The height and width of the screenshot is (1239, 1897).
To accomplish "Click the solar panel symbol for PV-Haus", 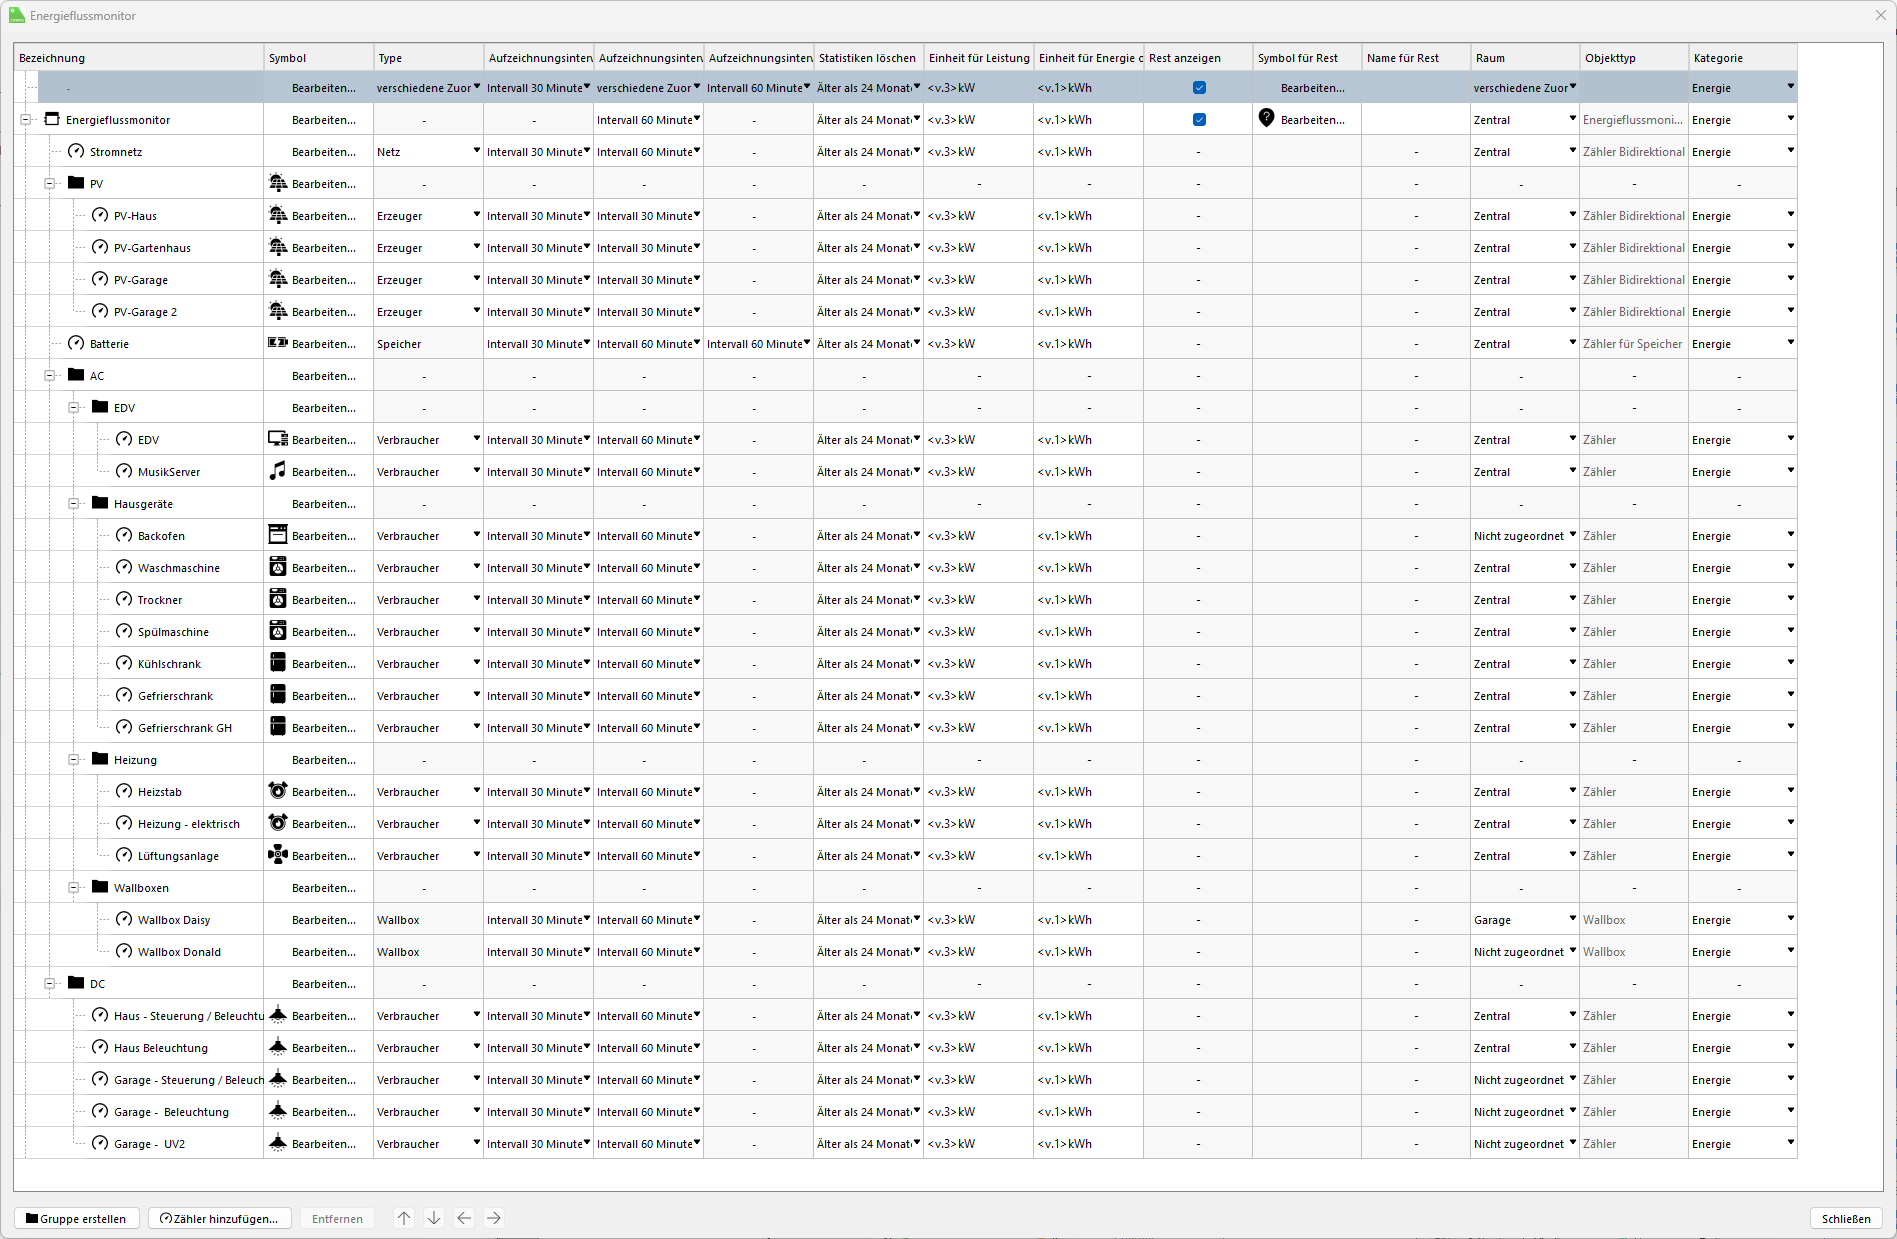I will point(278,215).
